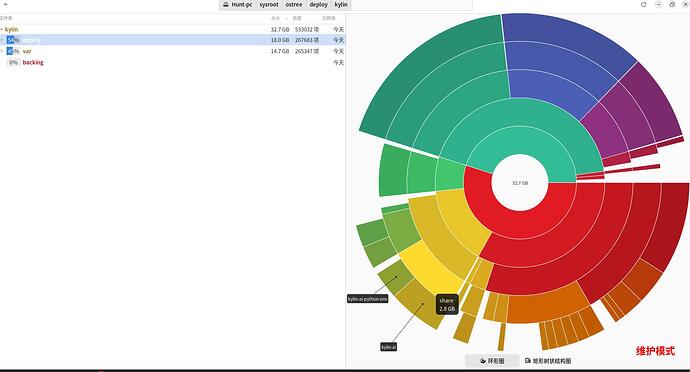This screenshot has height=372, width=690.
Task: Select the var folder name
Action: [x=27, y=51]
